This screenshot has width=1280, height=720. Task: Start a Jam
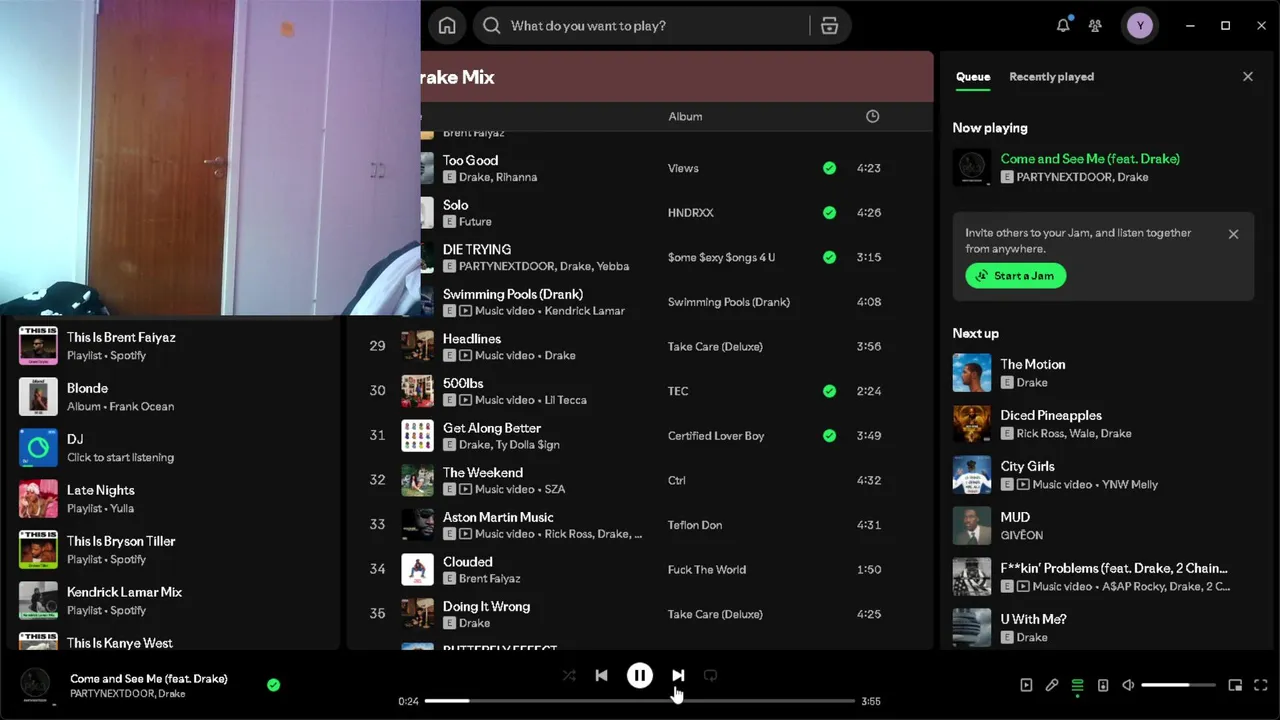click(x=1016, y=276)
